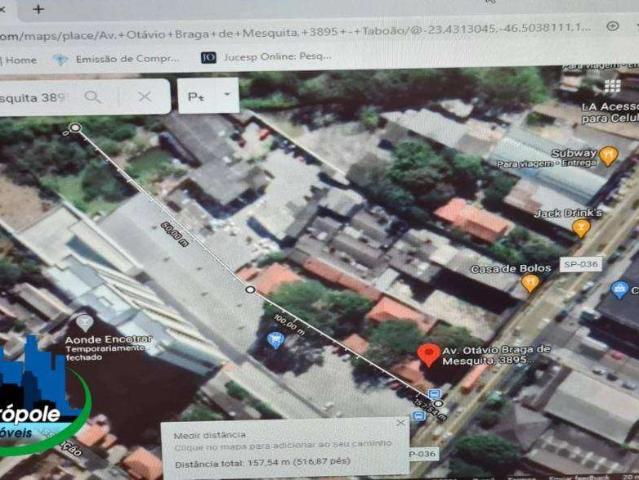Open the Subway restaurant pin

click(x=608, y=156)
